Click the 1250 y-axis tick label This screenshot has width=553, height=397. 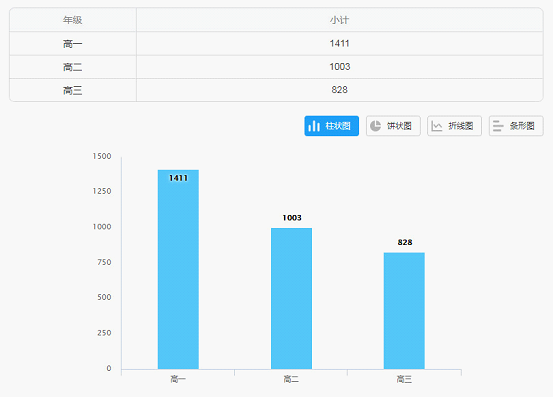pyautogui.click(x=102, y=191)
